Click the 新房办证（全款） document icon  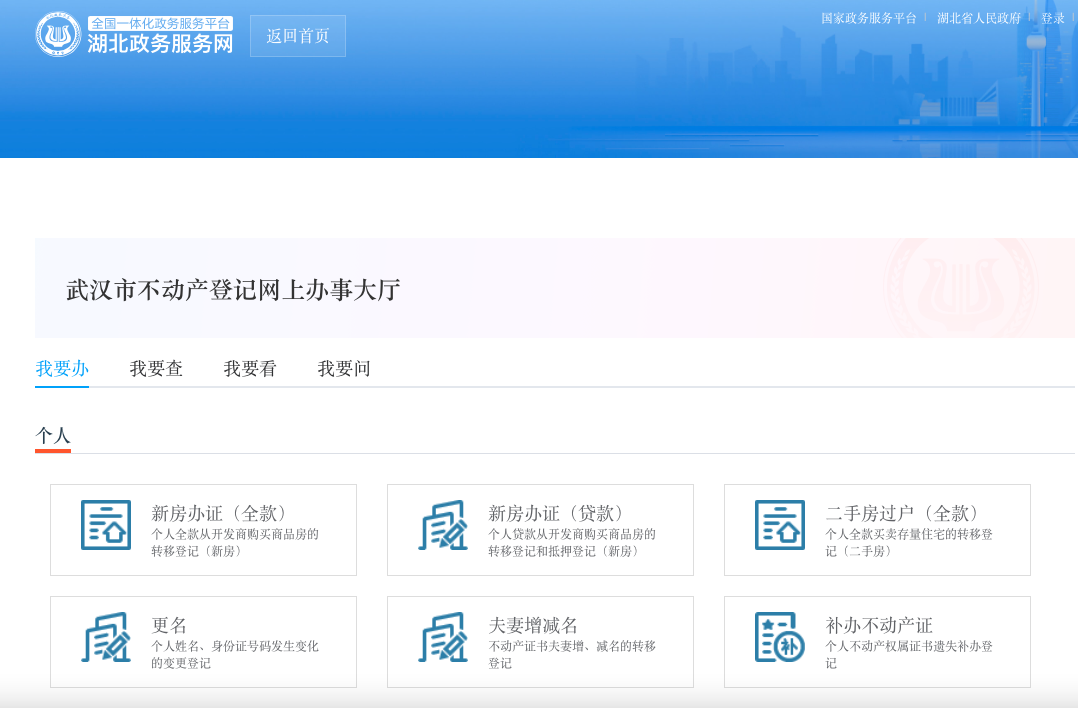(x=106, y=525)
